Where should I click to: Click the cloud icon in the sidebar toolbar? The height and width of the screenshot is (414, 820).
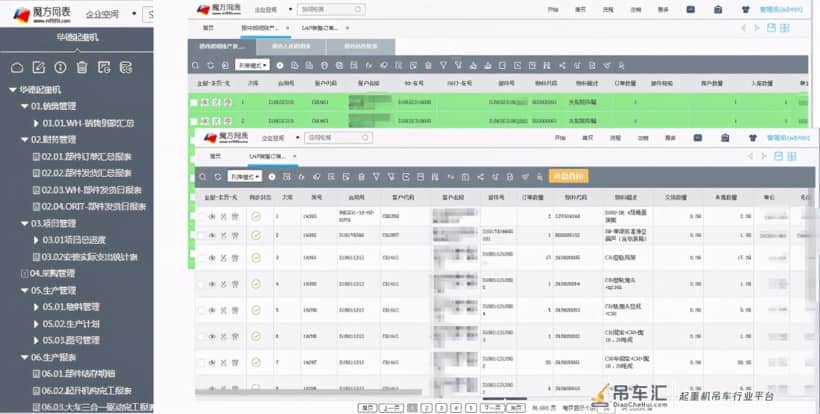[17, 67]
